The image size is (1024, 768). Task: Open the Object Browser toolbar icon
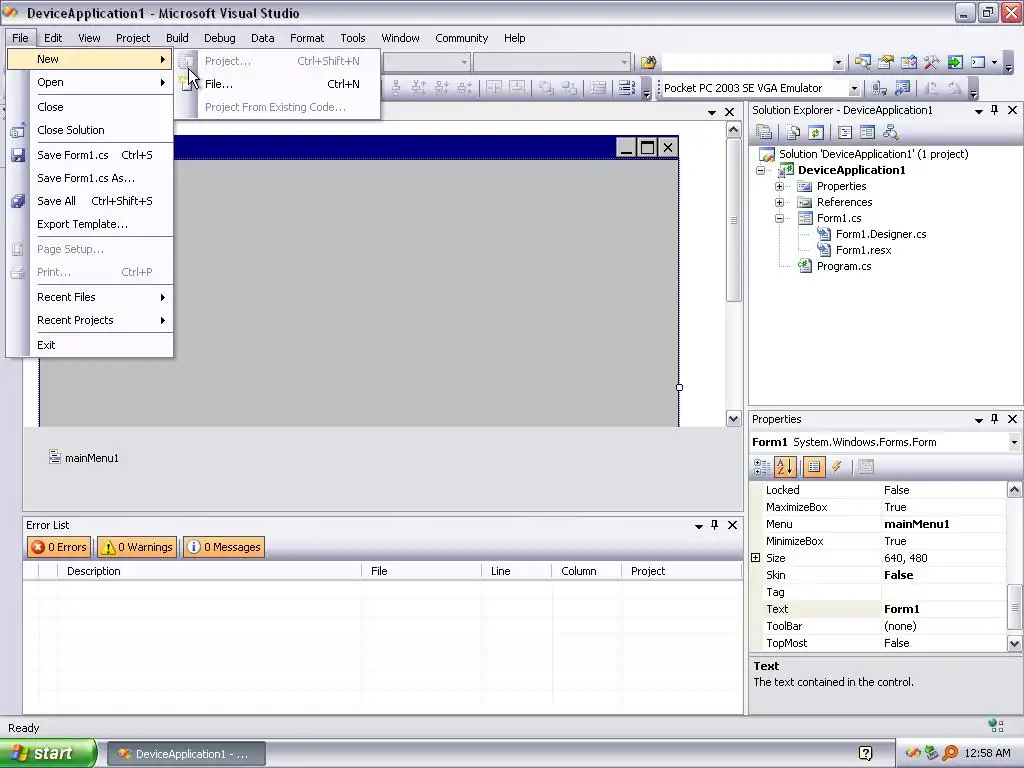[x=908, y=62]
